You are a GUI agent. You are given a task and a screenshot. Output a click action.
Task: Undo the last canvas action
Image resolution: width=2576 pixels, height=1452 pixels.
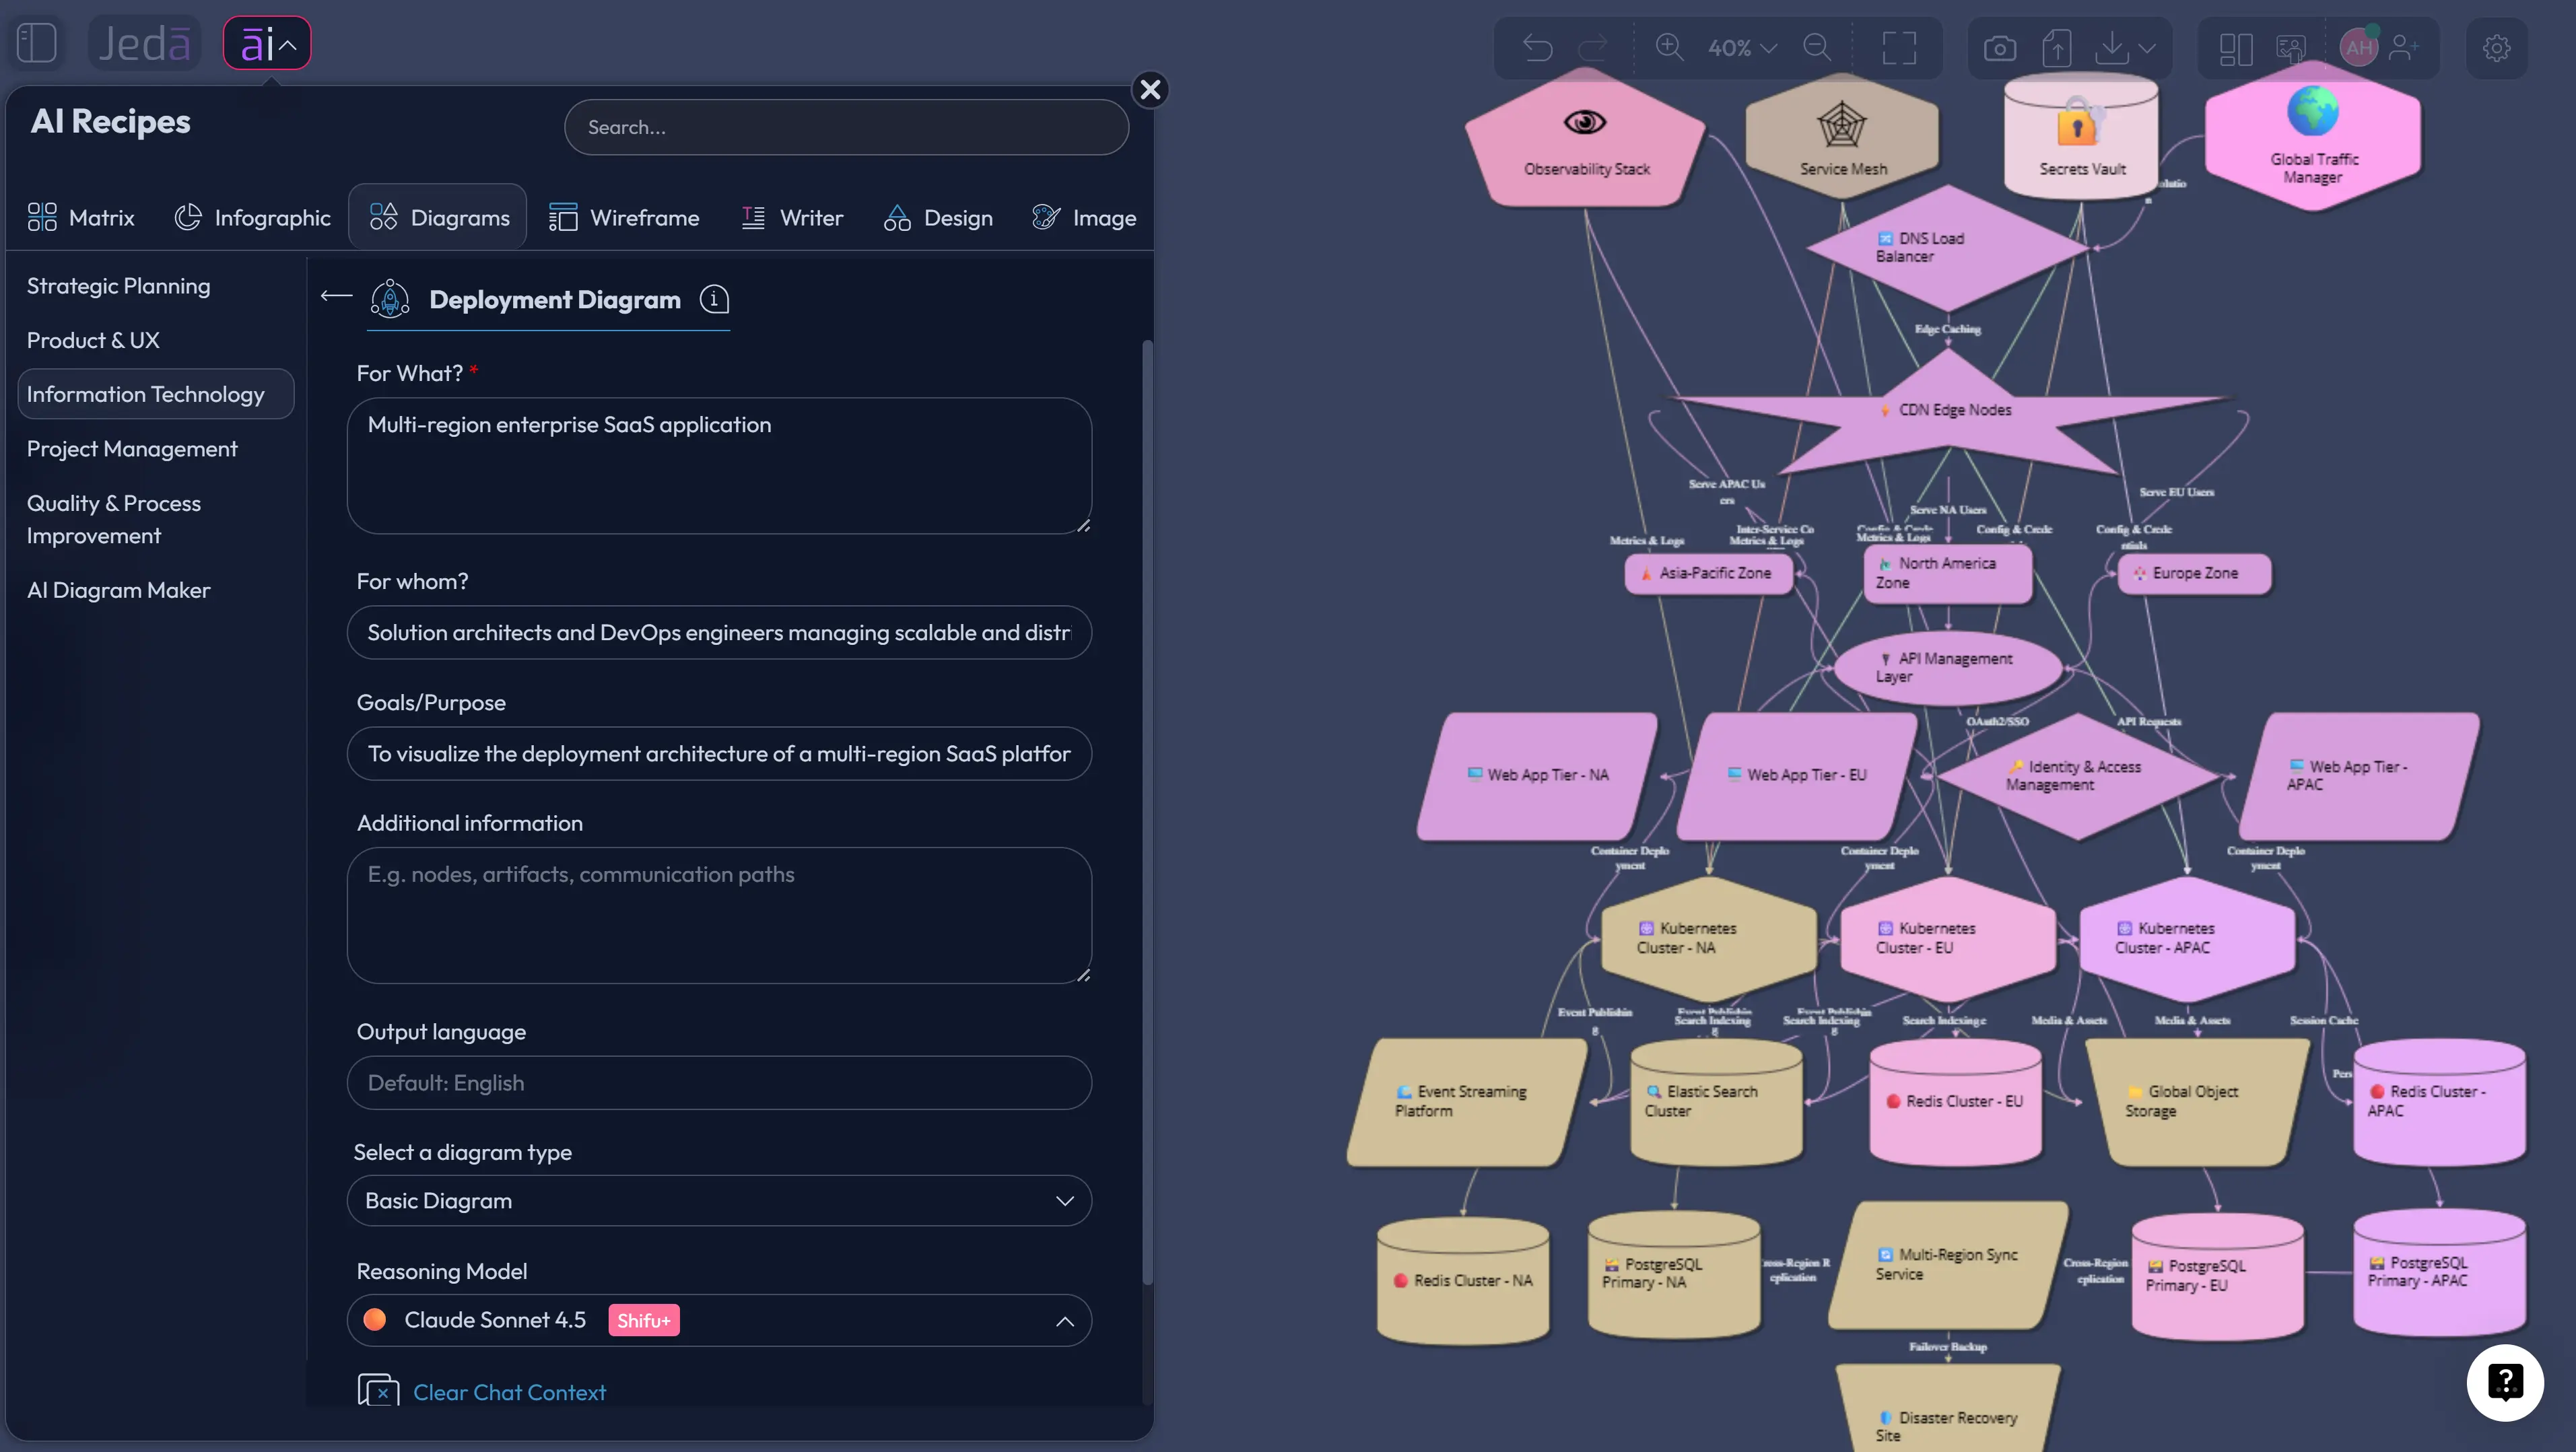1537,47
